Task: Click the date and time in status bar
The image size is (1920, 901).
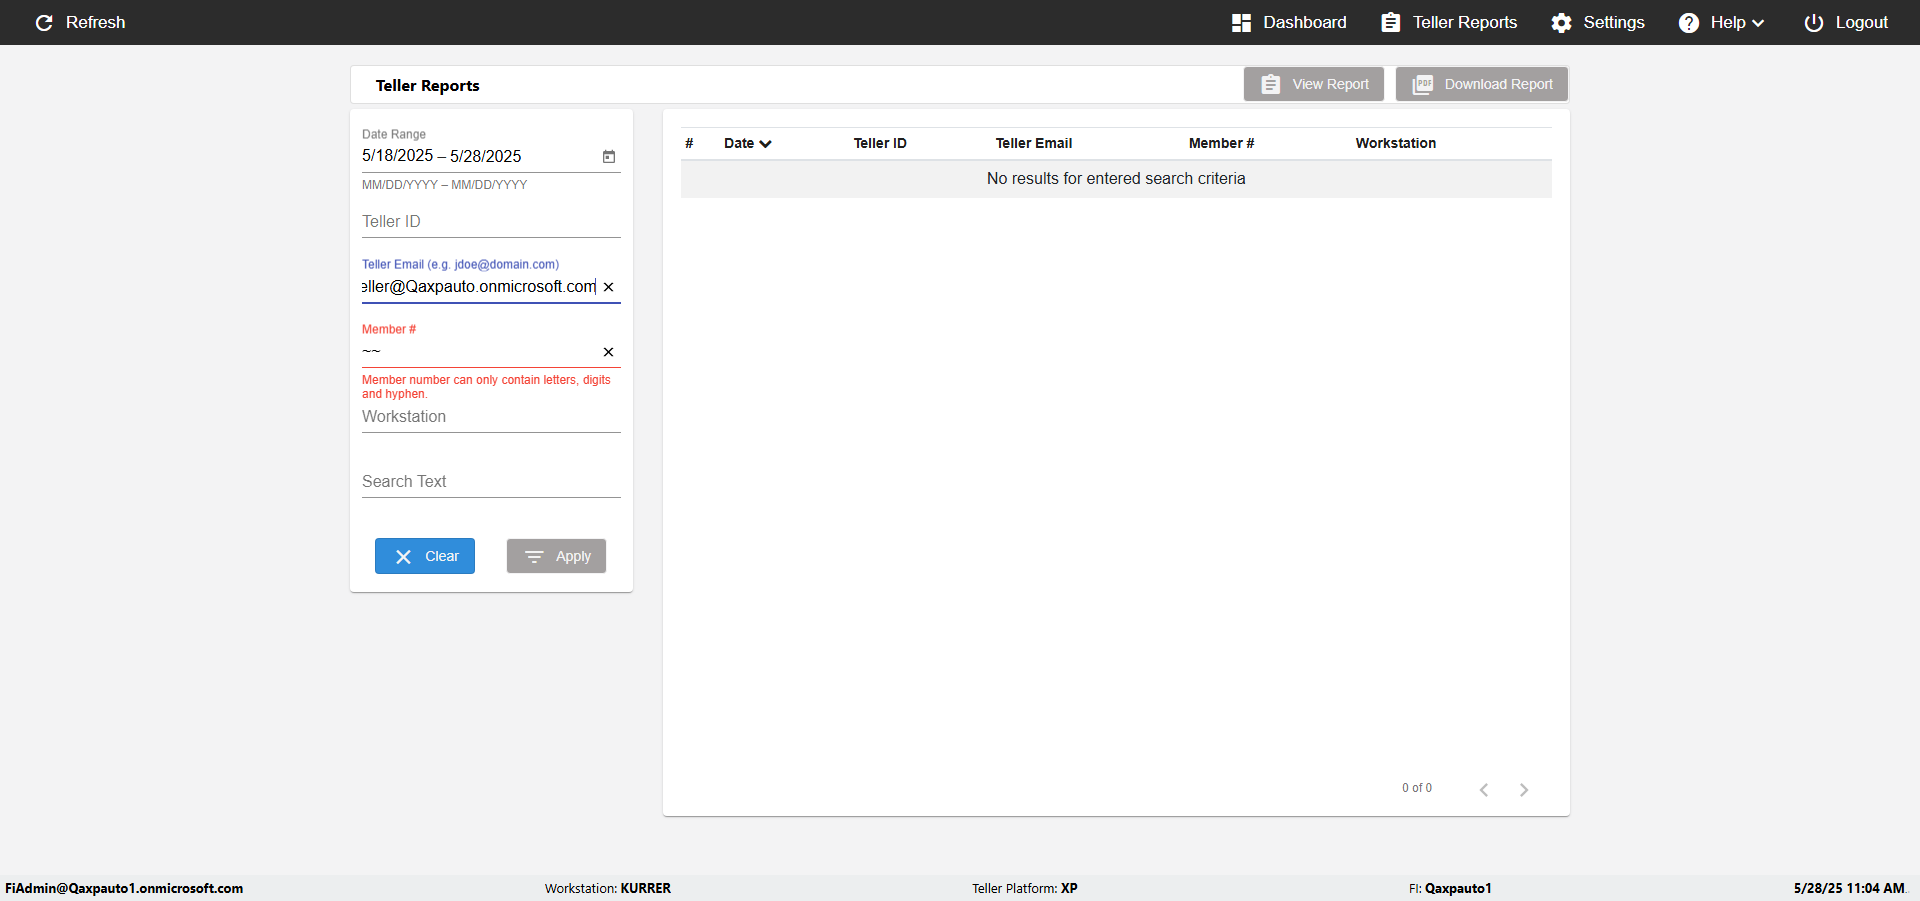Action: pos(1849,888)
